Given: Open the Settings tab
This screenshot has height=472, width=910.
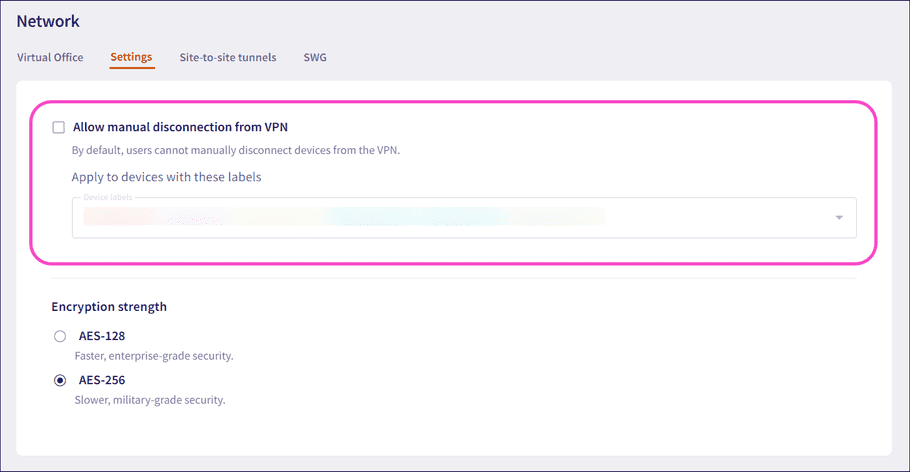Looking at the screenshot, I should 131,57.
